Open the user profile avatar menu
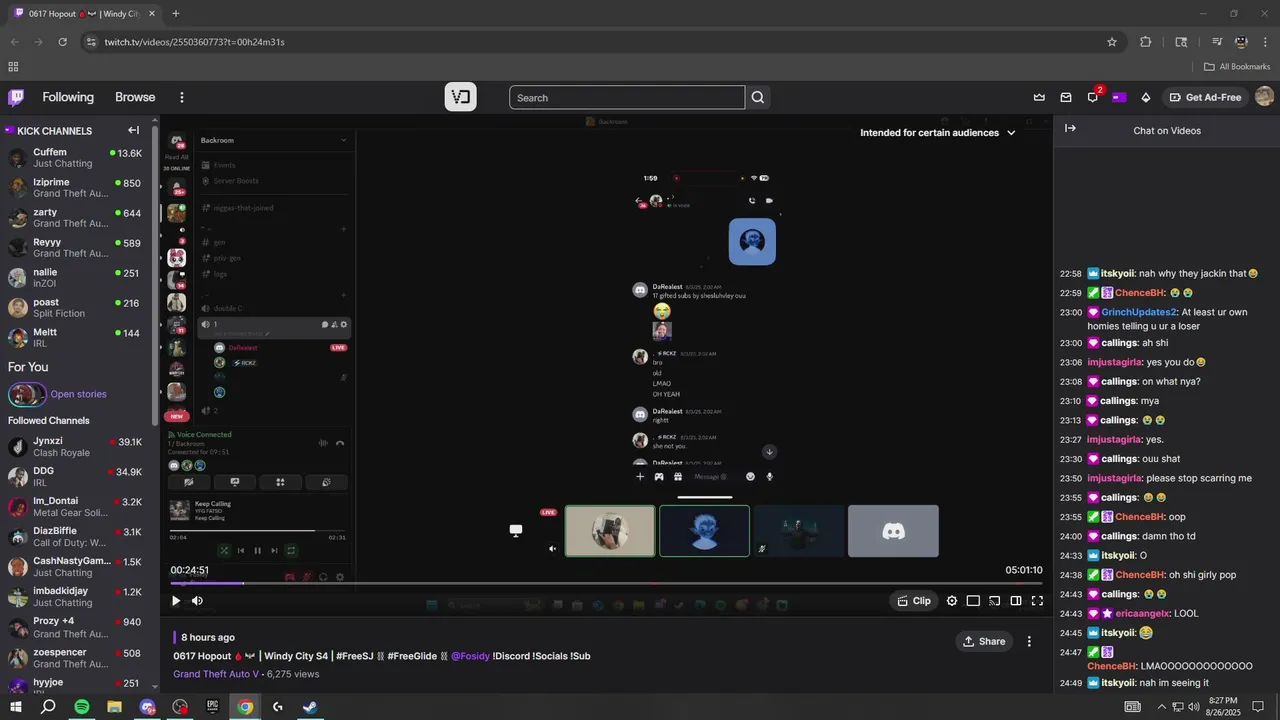The image size is (1280, 720). click(1264, 97)
